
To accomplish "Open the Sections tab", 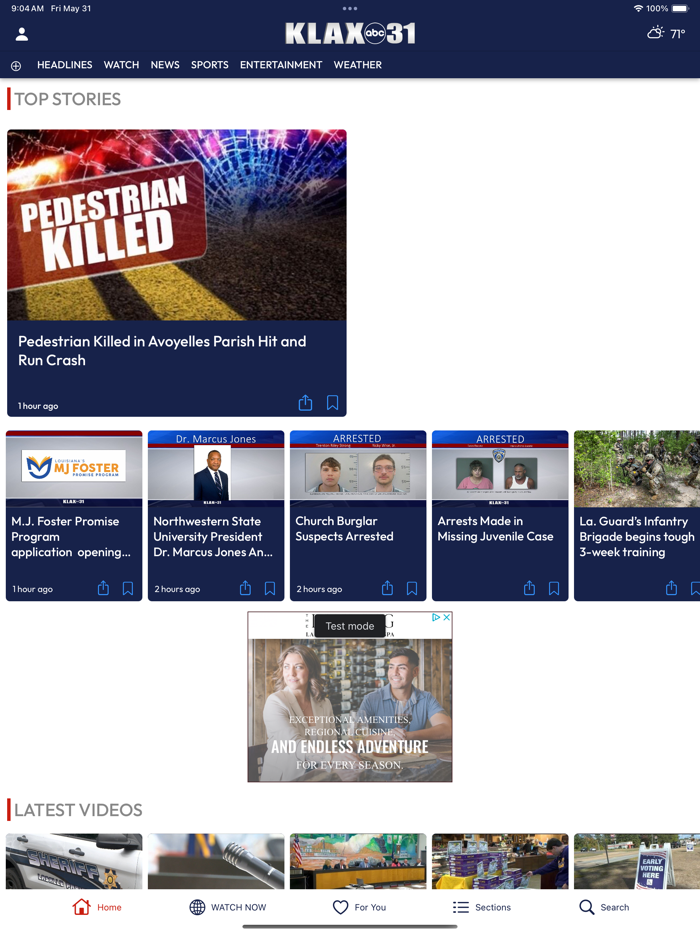I will pyautogui.click(x=481, y=907).
